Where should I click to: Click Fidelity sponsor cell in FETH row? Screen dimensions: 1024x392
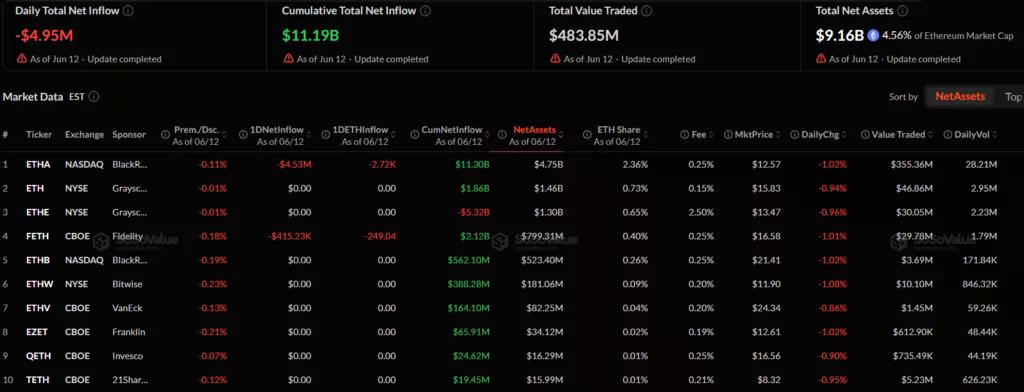click(x=127, y=236)
